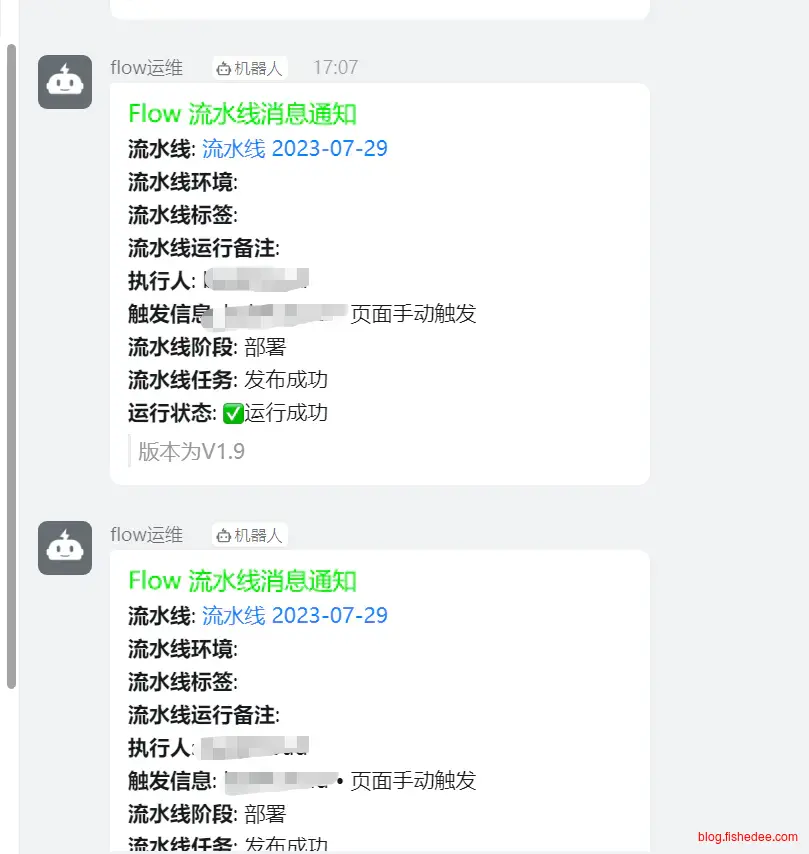Click sender name flow运维 on the lower message
This screenshot has width=809, height=854.
pyautogui.click(x=146, y=535)
